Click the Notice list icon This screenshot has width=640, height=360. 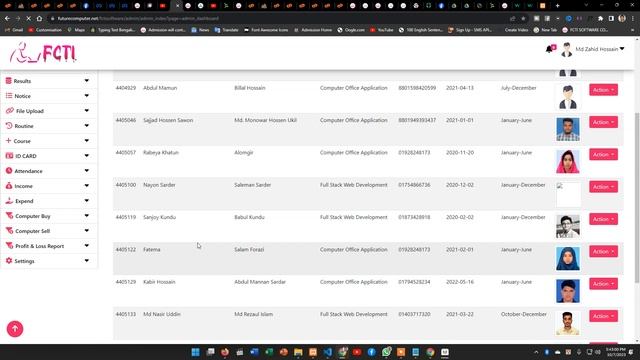[x=9, y=96]
